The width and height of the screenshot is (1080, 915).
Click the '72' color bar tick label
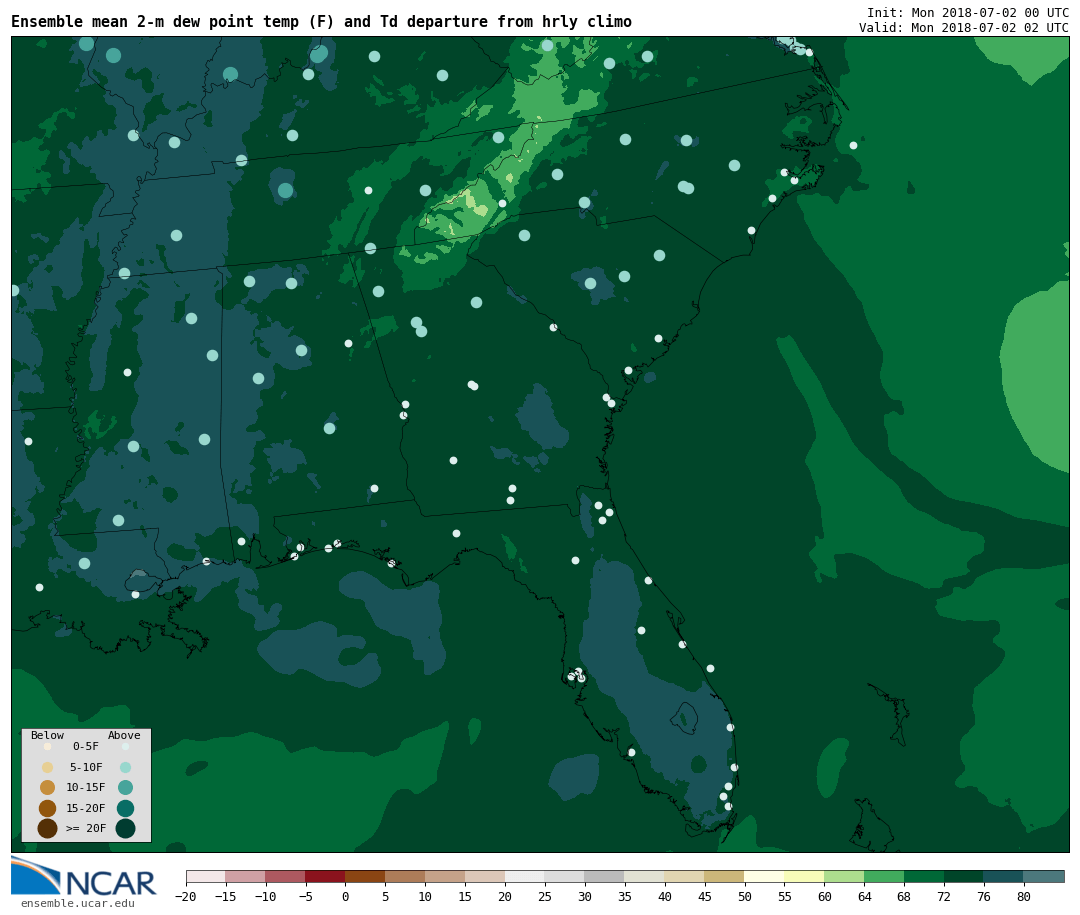[x=944, y=896]
